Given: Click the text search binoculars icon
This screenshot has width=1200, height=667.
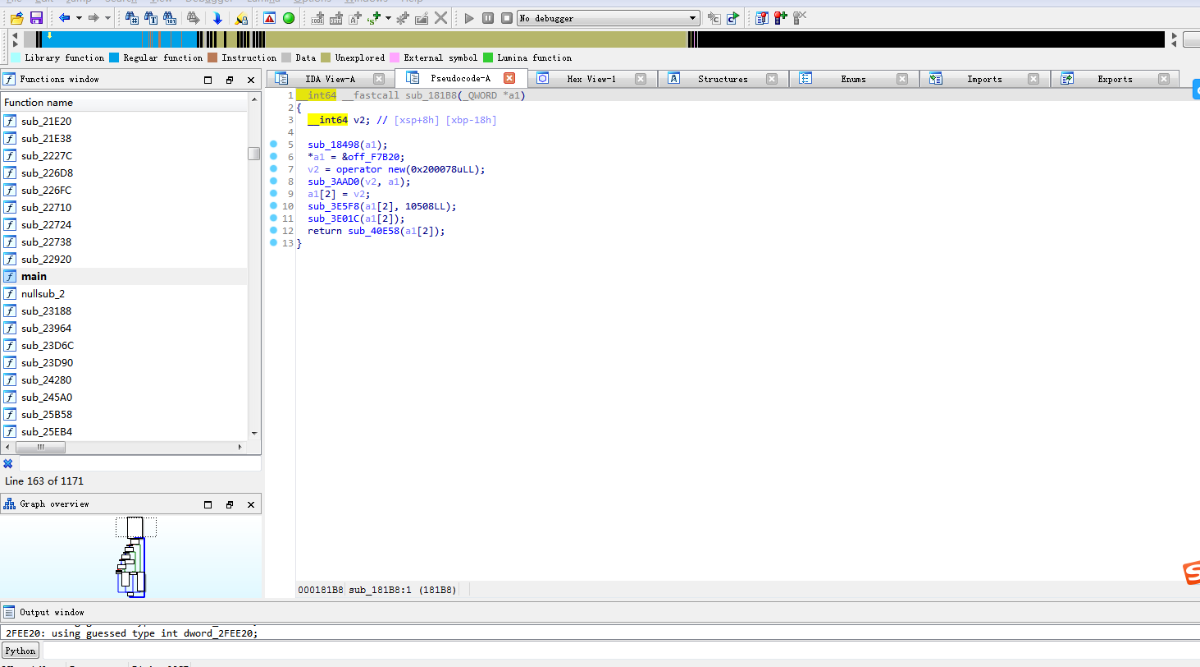Looking at the screenshot, I should [152, 18].
